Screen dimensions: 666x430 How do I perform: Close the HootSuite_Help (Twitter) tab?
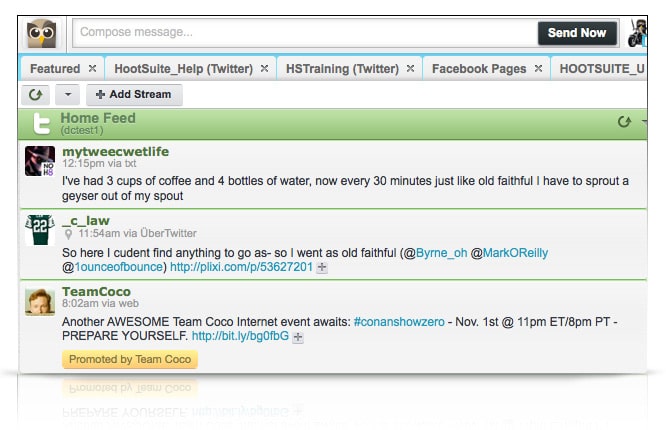(x=264, y=68)
